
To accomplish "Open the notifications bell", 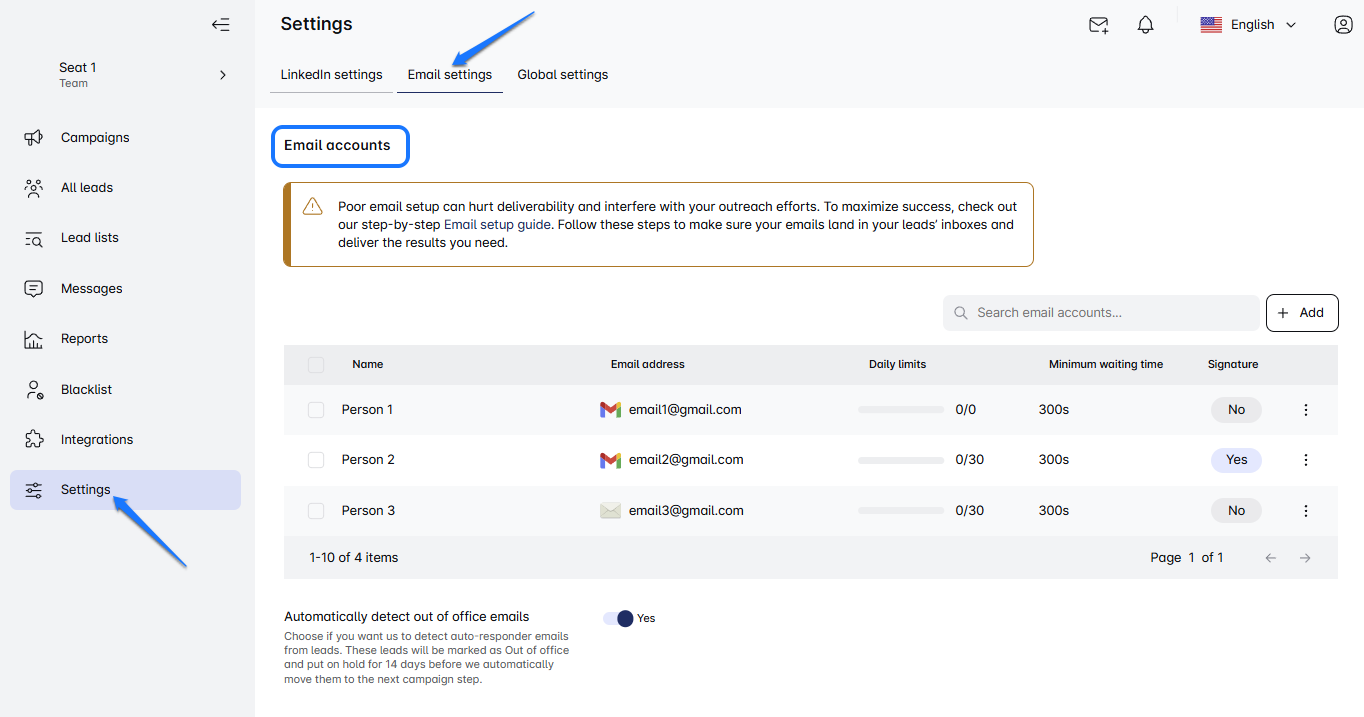I will 1146,25.
